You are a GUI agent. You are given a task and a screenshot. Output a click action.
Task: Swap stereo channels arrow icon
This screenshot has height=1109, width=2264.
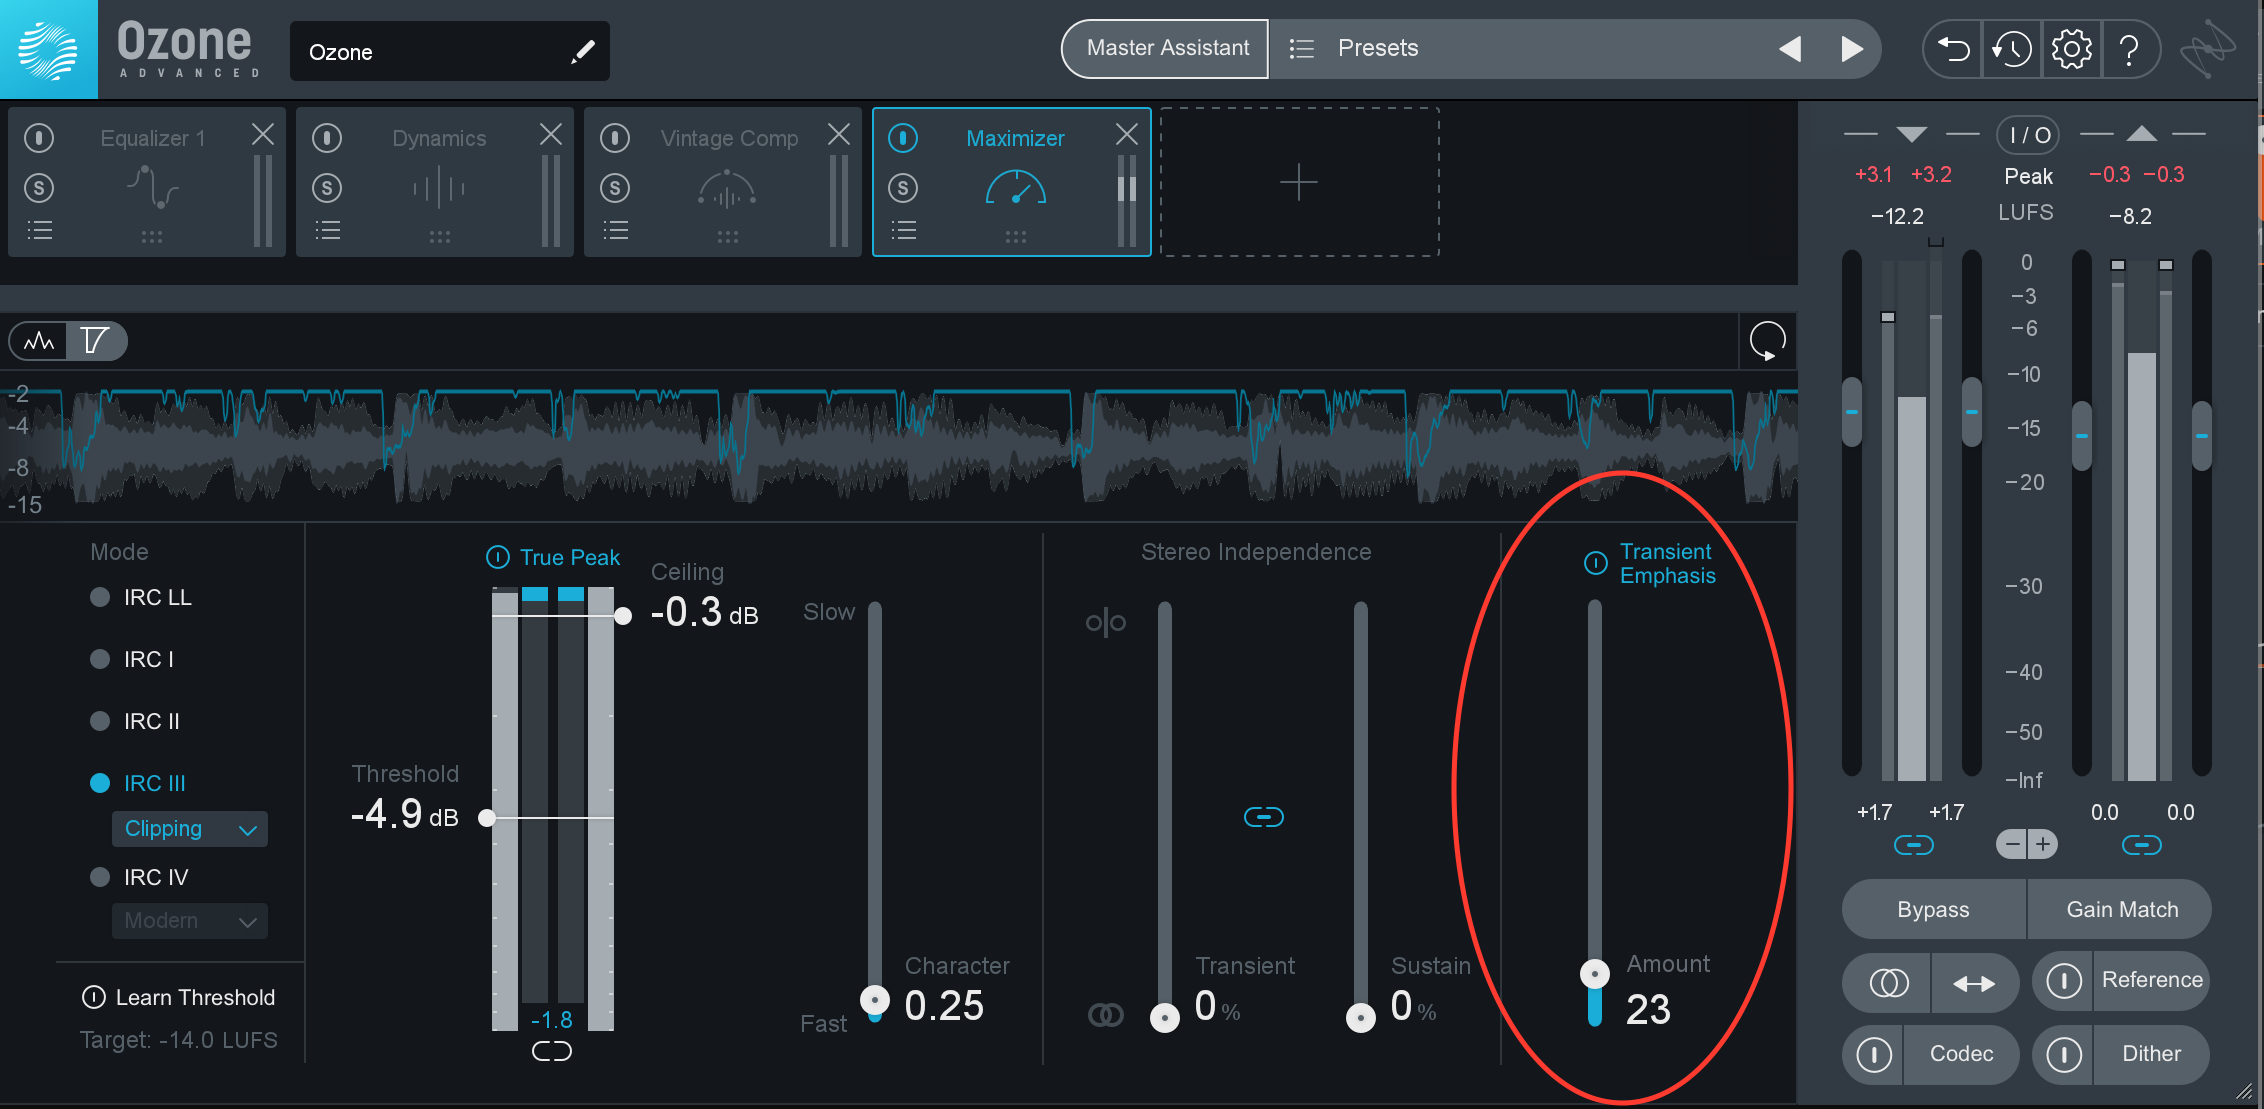point(1975,983)
